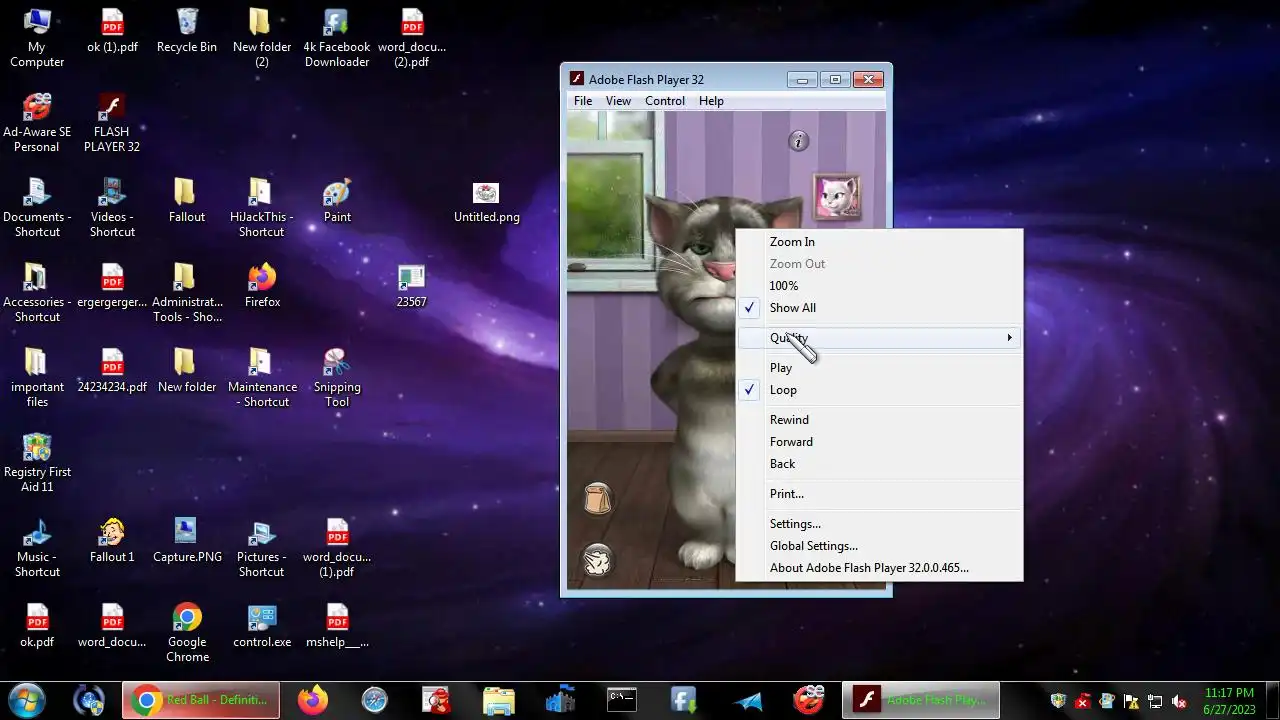This screenshot has height=720, width=1280.
Task: Select ergergerger... pdf file
Action: click(x=112, y=286)
